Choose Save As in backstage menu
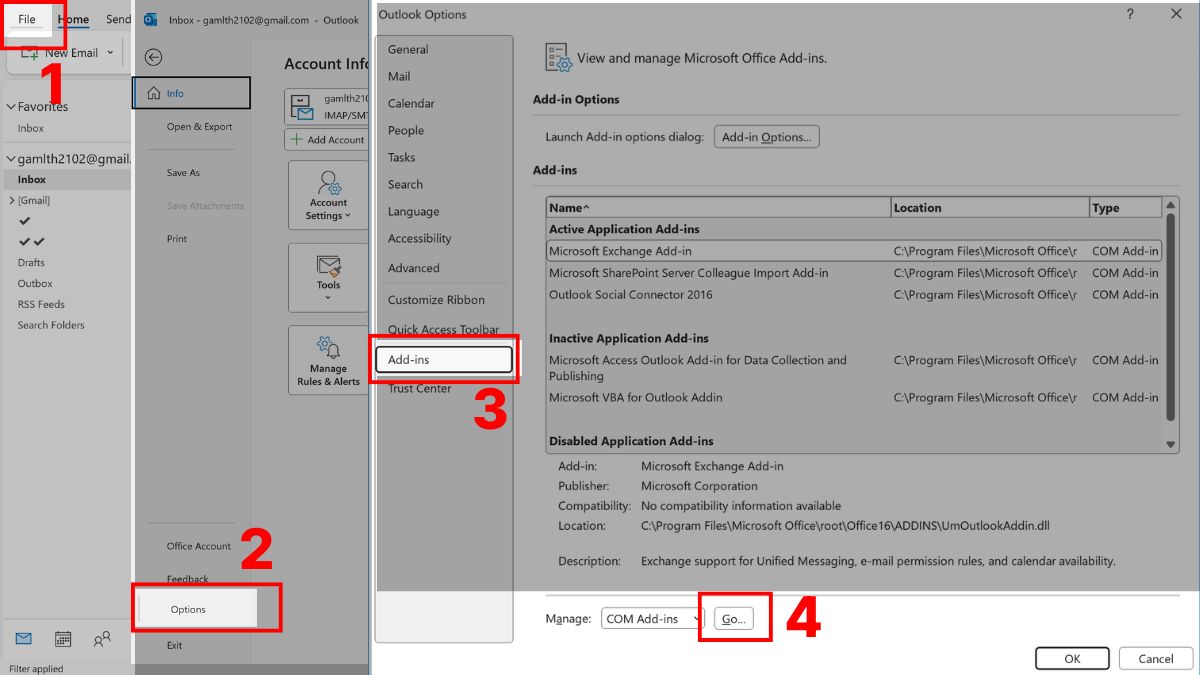This screenshot has width=1200, height=675. click(x=183, y=173)
